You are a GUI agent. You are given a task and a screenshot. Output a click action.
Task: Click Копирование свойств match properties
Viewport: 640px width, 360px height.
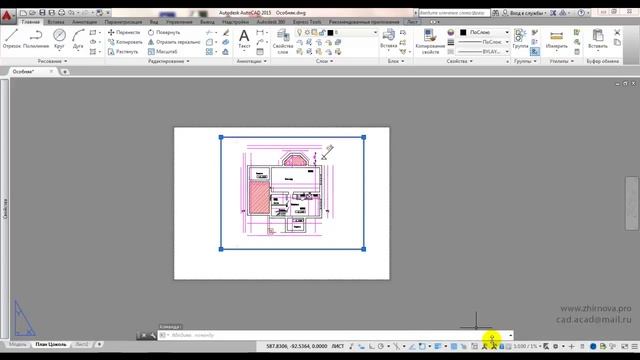[430, 42]
